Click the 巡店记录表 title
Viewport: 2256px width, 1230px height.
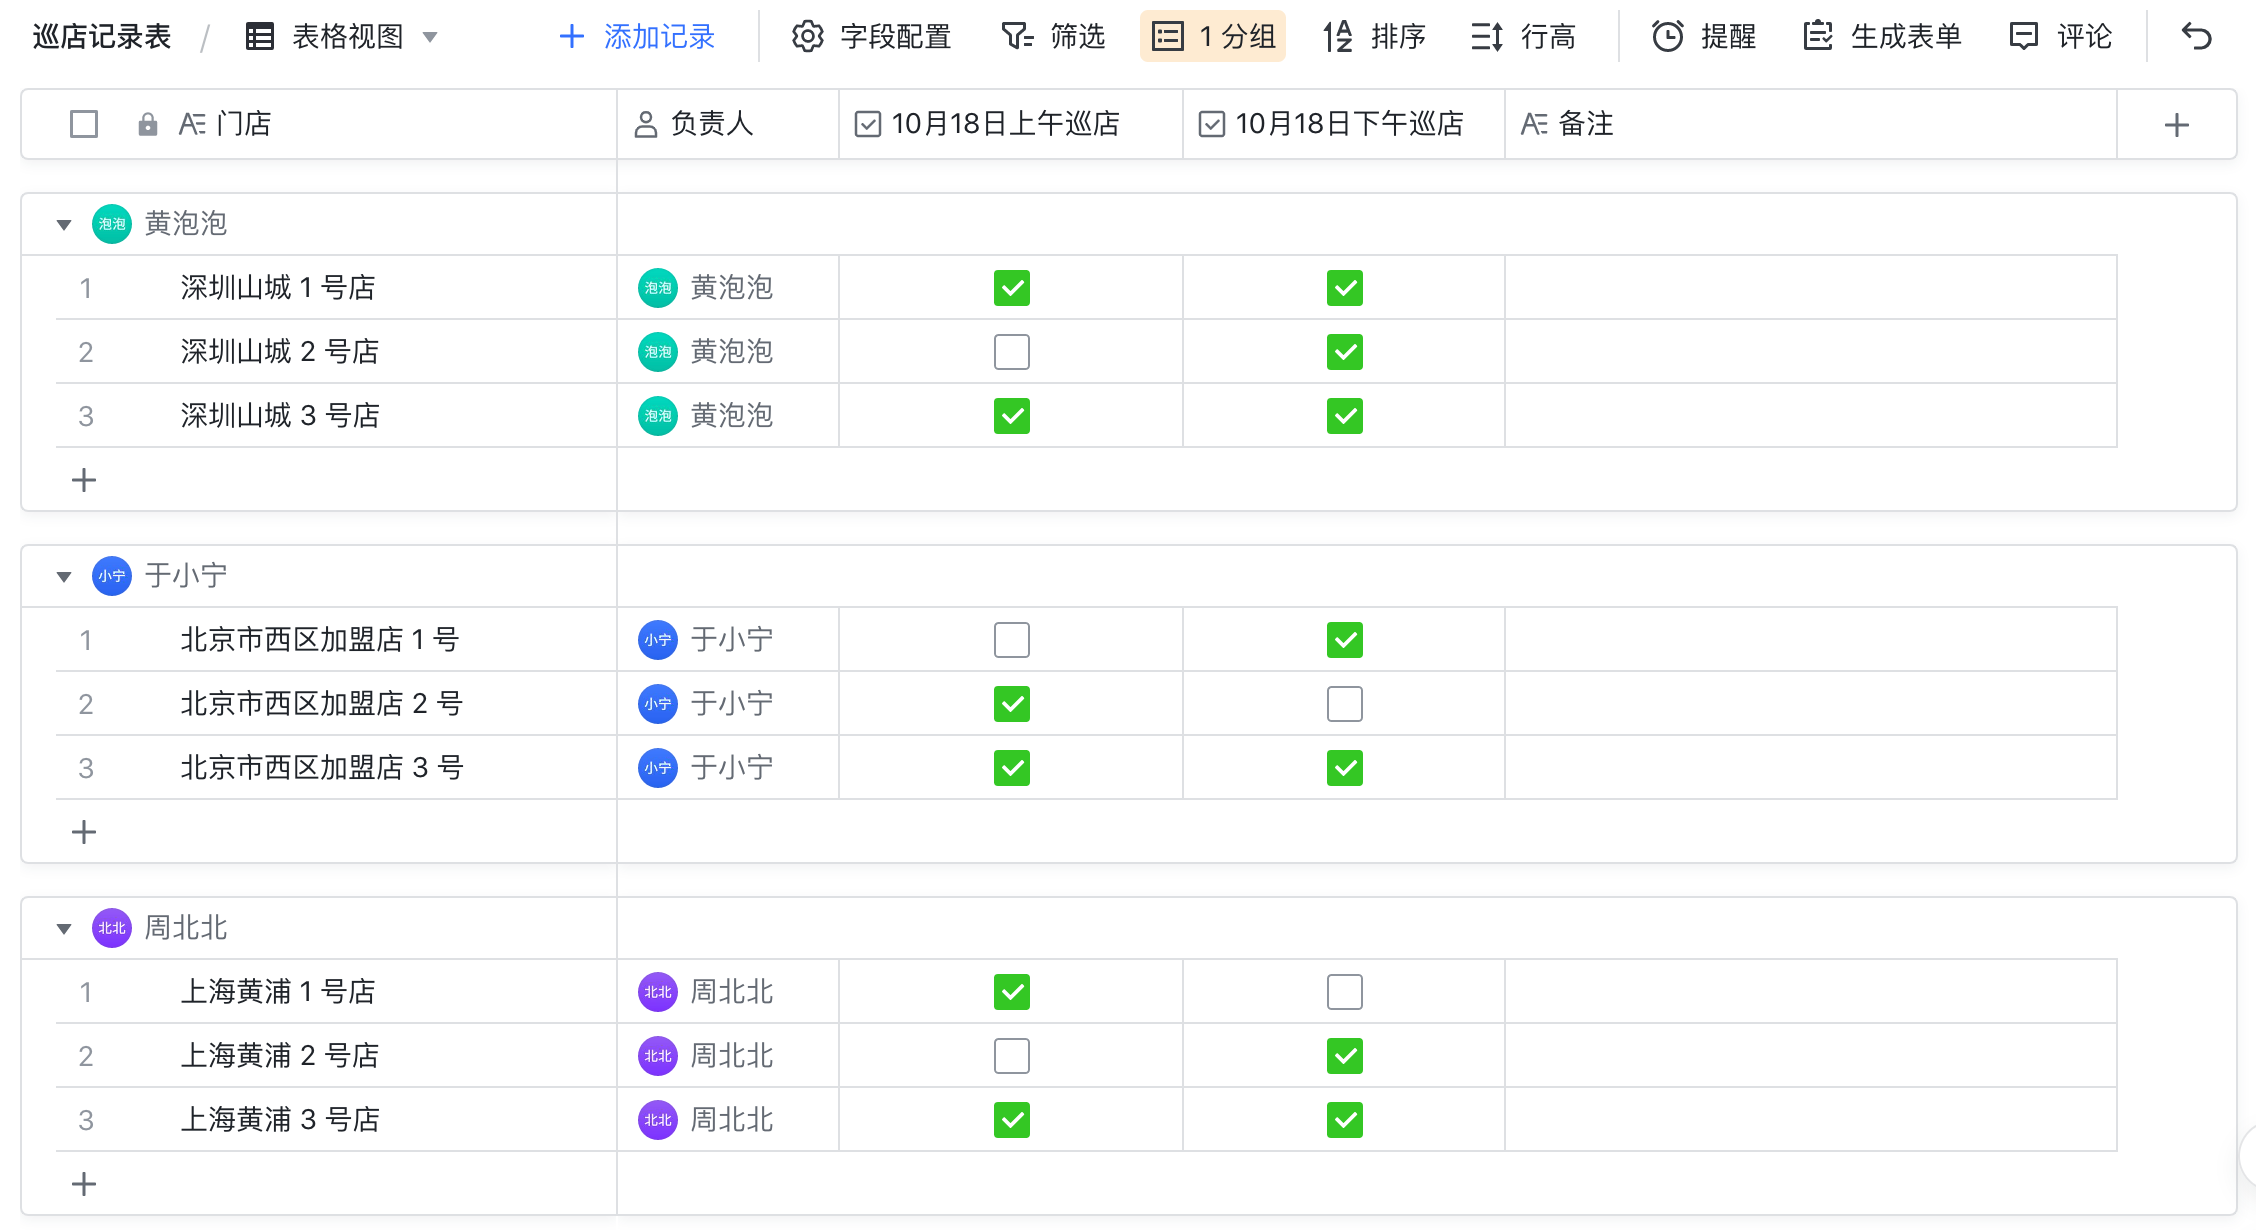coord(100,36)
